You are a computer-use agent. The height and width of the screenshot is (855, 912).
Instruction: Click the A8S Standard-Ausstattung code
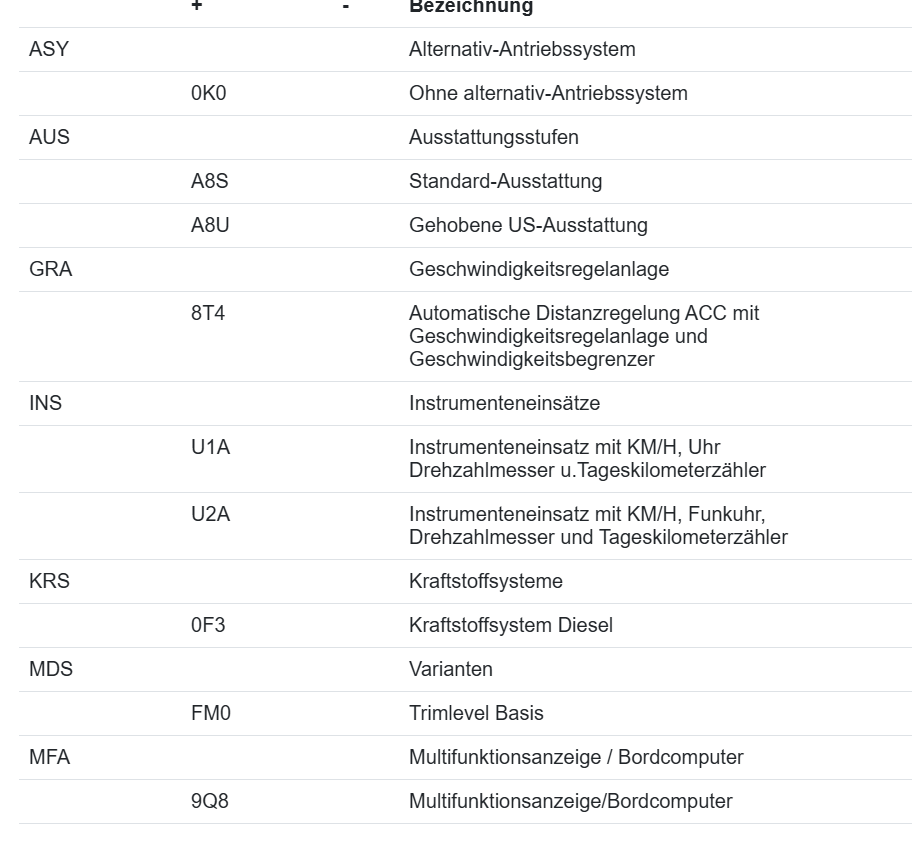209,181
